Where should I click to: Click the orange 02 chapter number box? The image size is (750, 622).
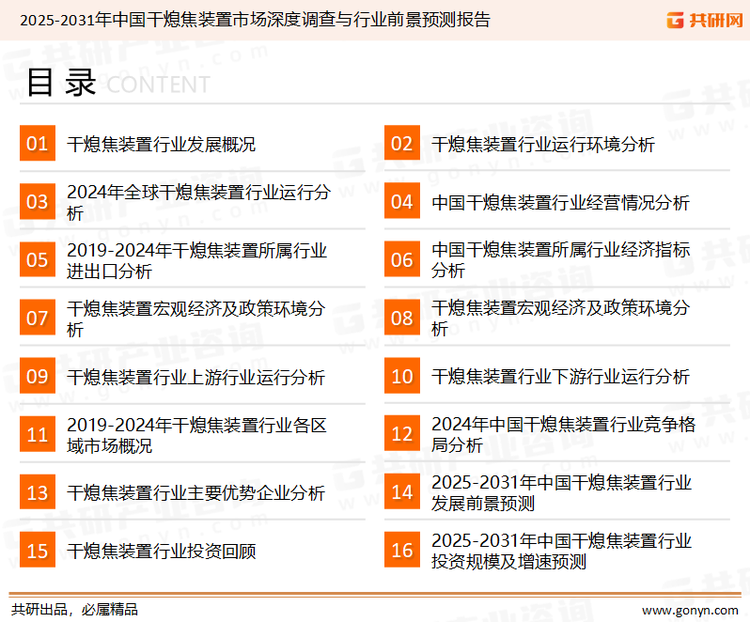pyautogui.click(x=402, y=144)
